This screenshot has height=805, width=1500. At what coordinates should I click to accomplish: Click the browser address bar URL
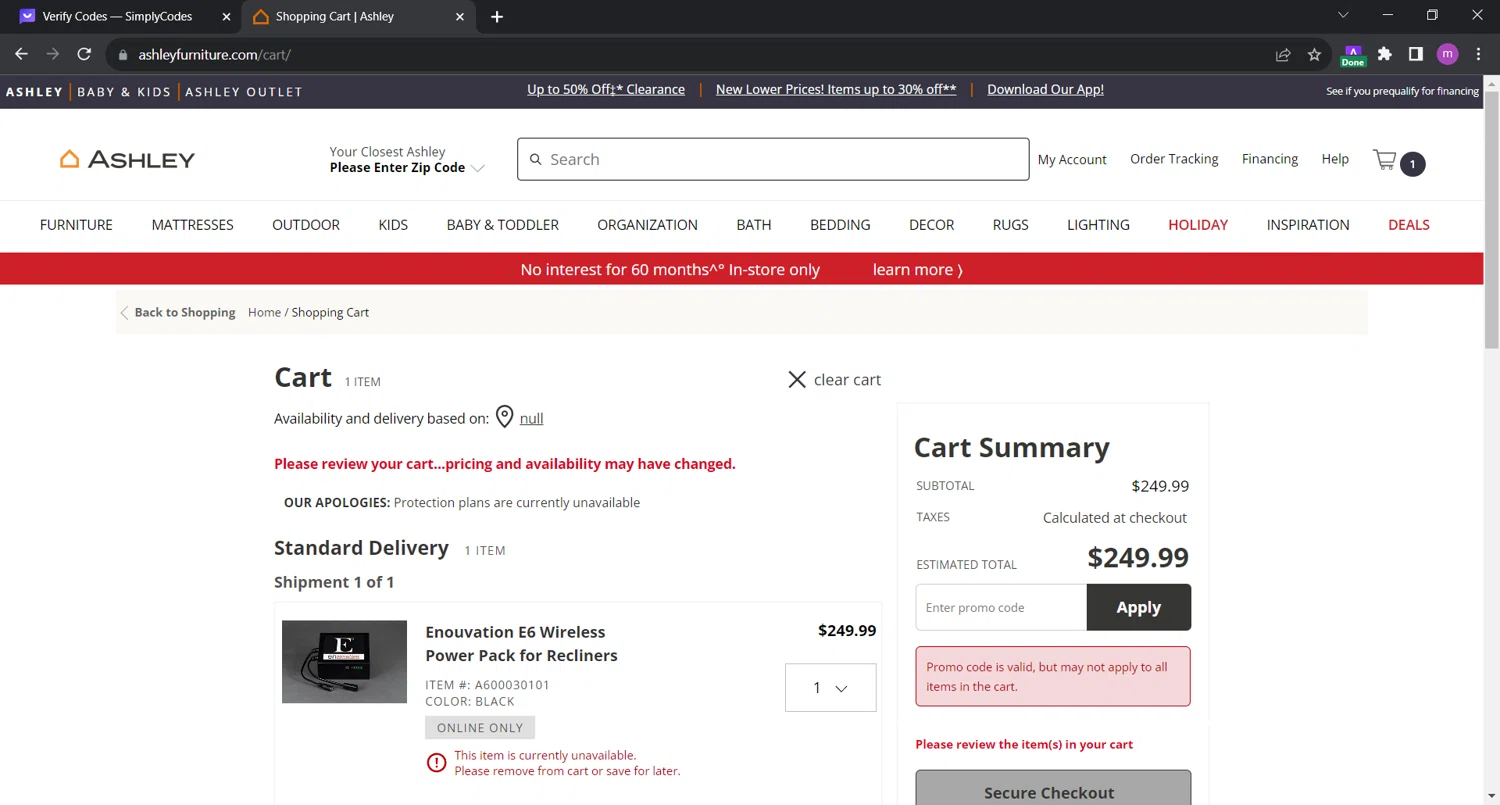pyautogui.click(x=214, y=55)
